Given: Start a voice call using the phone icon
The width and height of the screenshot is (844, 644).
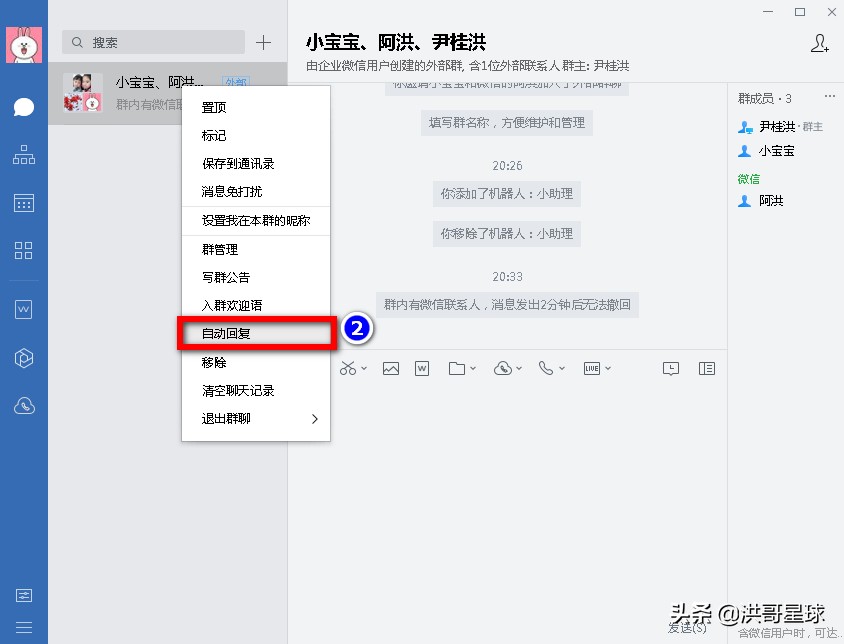Looking at the screenshot, I should pos(546,368).
